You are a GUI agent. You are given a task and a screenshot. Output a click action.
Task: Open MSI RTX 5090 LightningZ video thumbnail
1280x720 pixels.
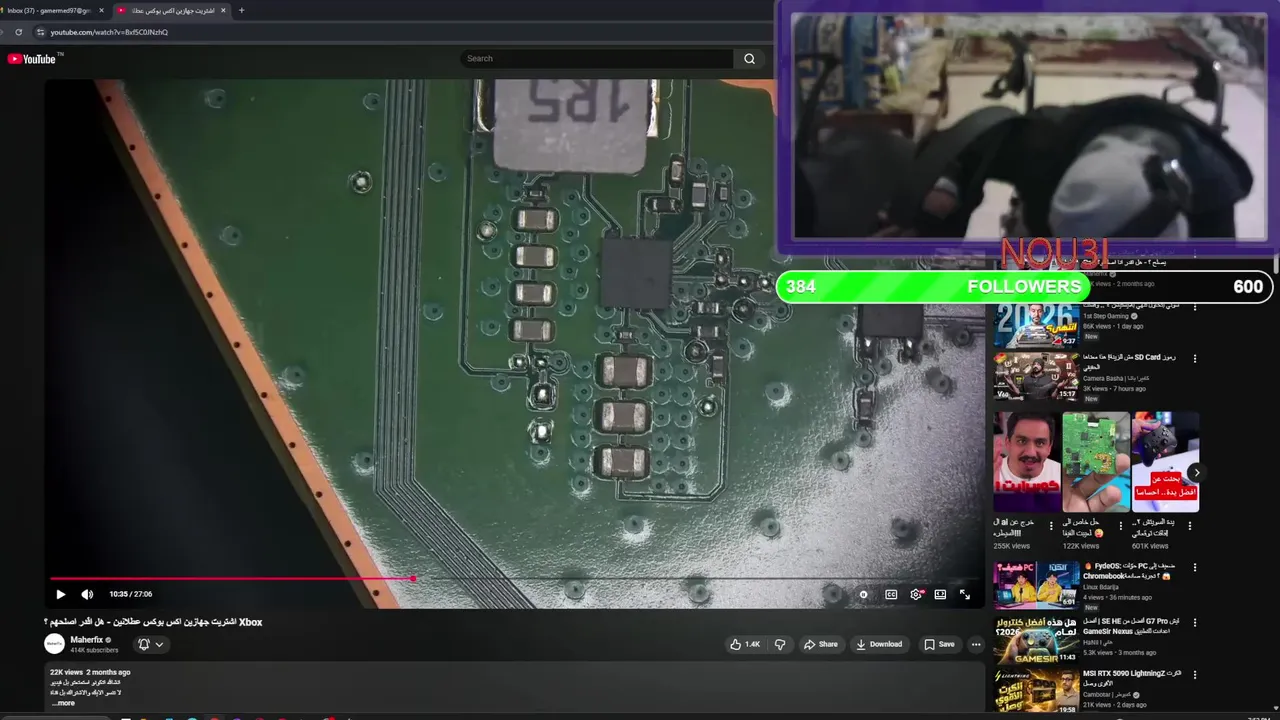tap(1036, 691)
